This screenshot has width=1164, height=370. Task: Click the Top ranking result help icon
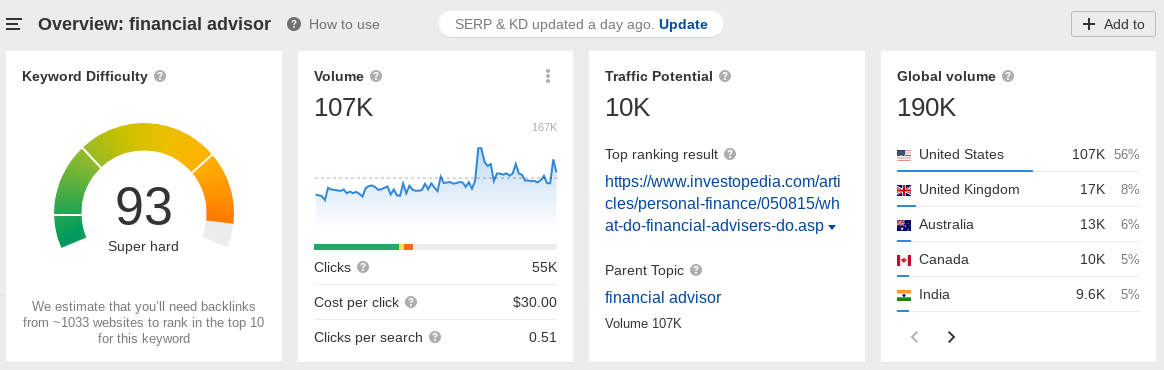point(730,155)
